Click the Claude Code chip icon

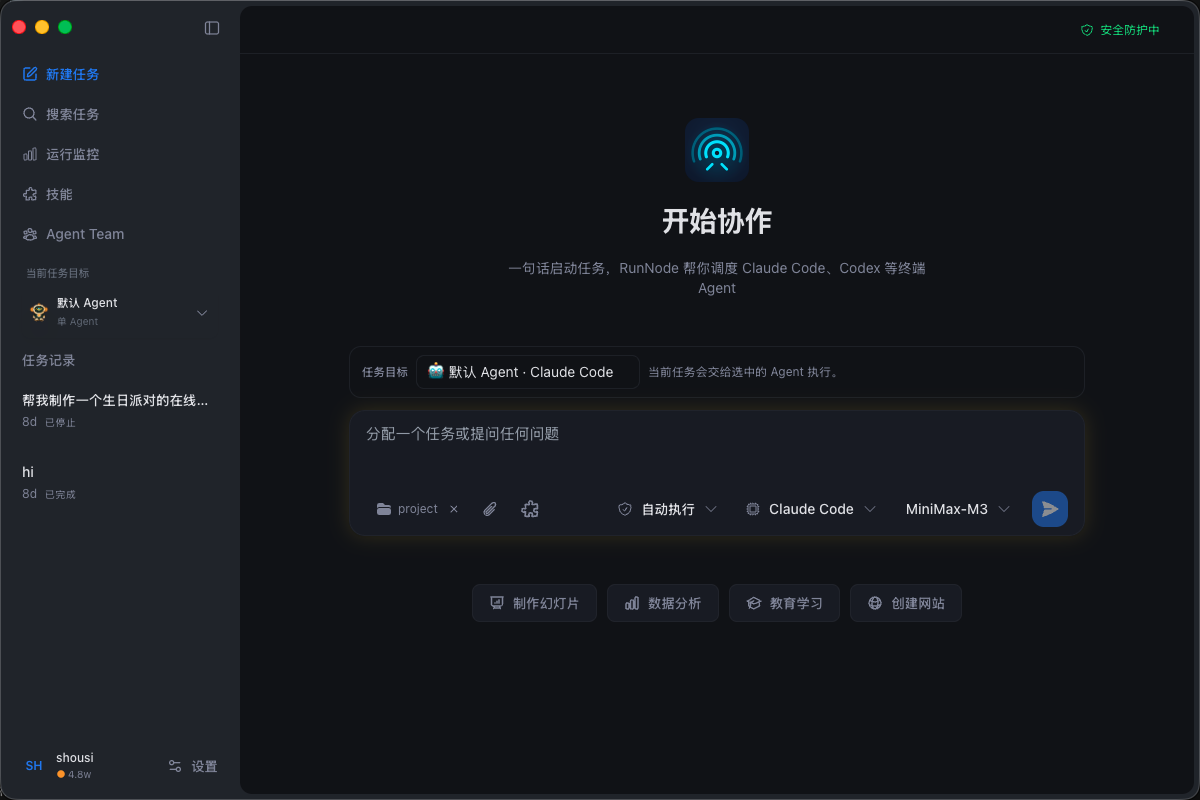coord(753,509)
